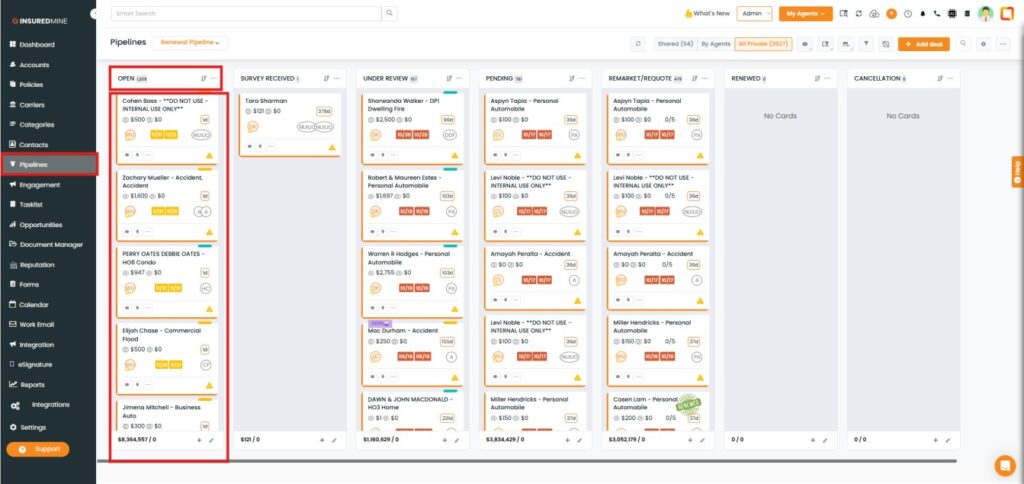Open the My Agents dropdown
The height and width of the screenshot is (484, 1024).
805,14
